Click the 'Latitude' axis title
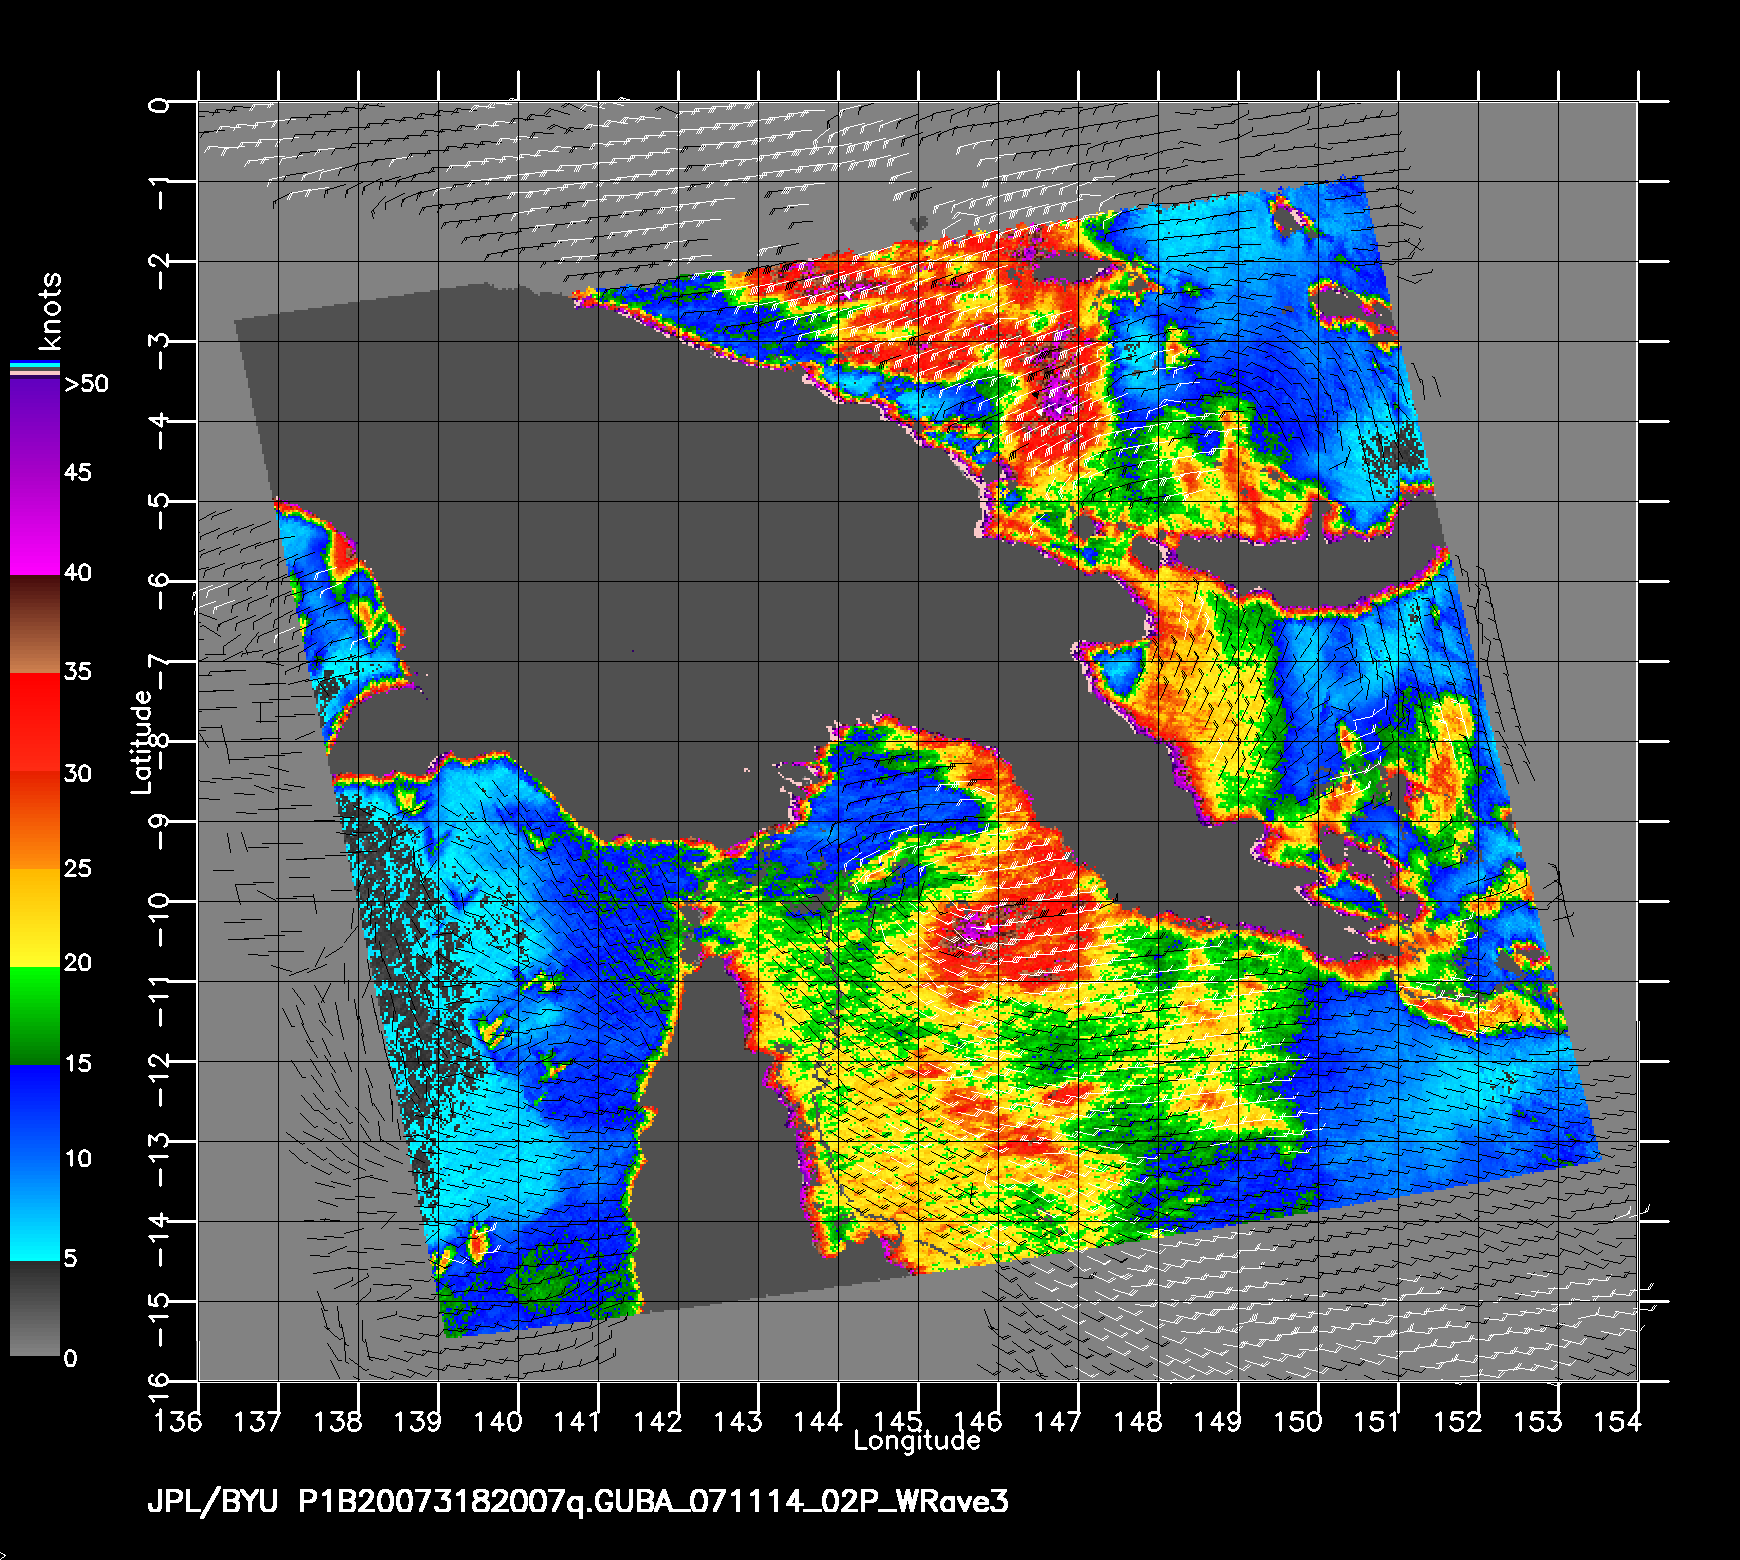Screen dimensions: 1740x1560 point(142,743)
